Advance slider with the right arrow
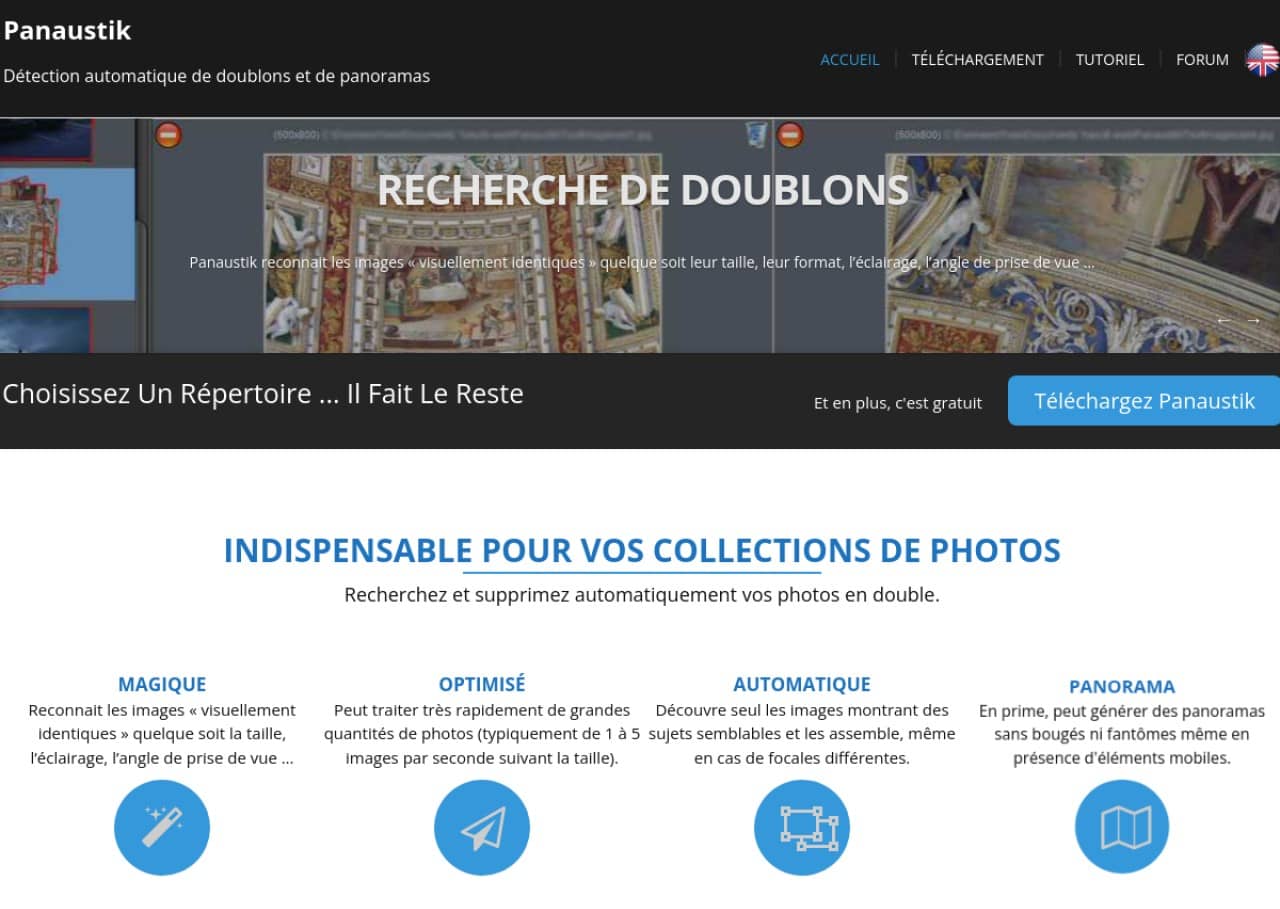The height and width of the screenshot is (909, 1280). [1253, 320]
